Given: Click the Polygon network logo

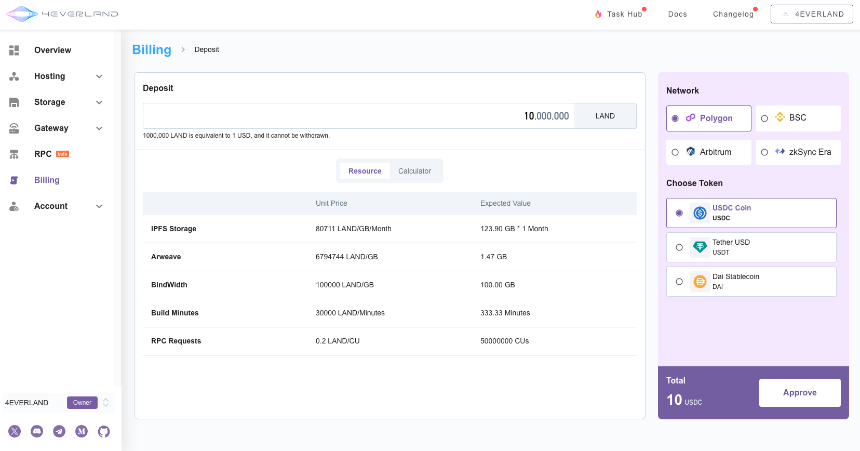Looking at the screenshot, I should pyautogui.click(x=691, y=118).
